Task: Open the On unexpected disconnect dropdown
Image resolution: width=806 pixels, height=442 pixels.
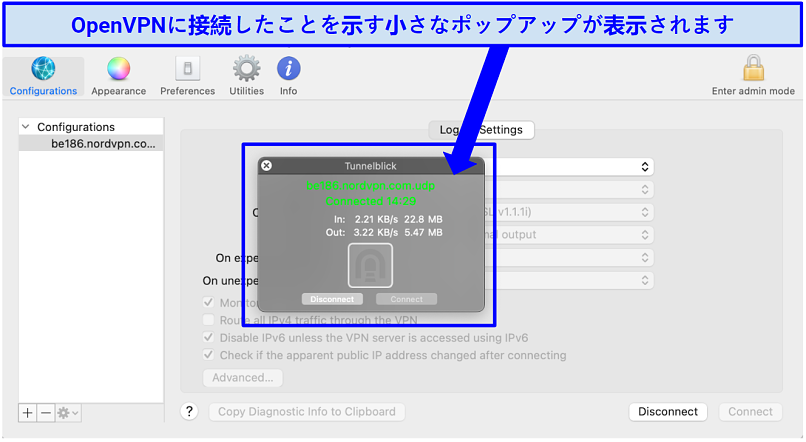Action: (569, 280)
